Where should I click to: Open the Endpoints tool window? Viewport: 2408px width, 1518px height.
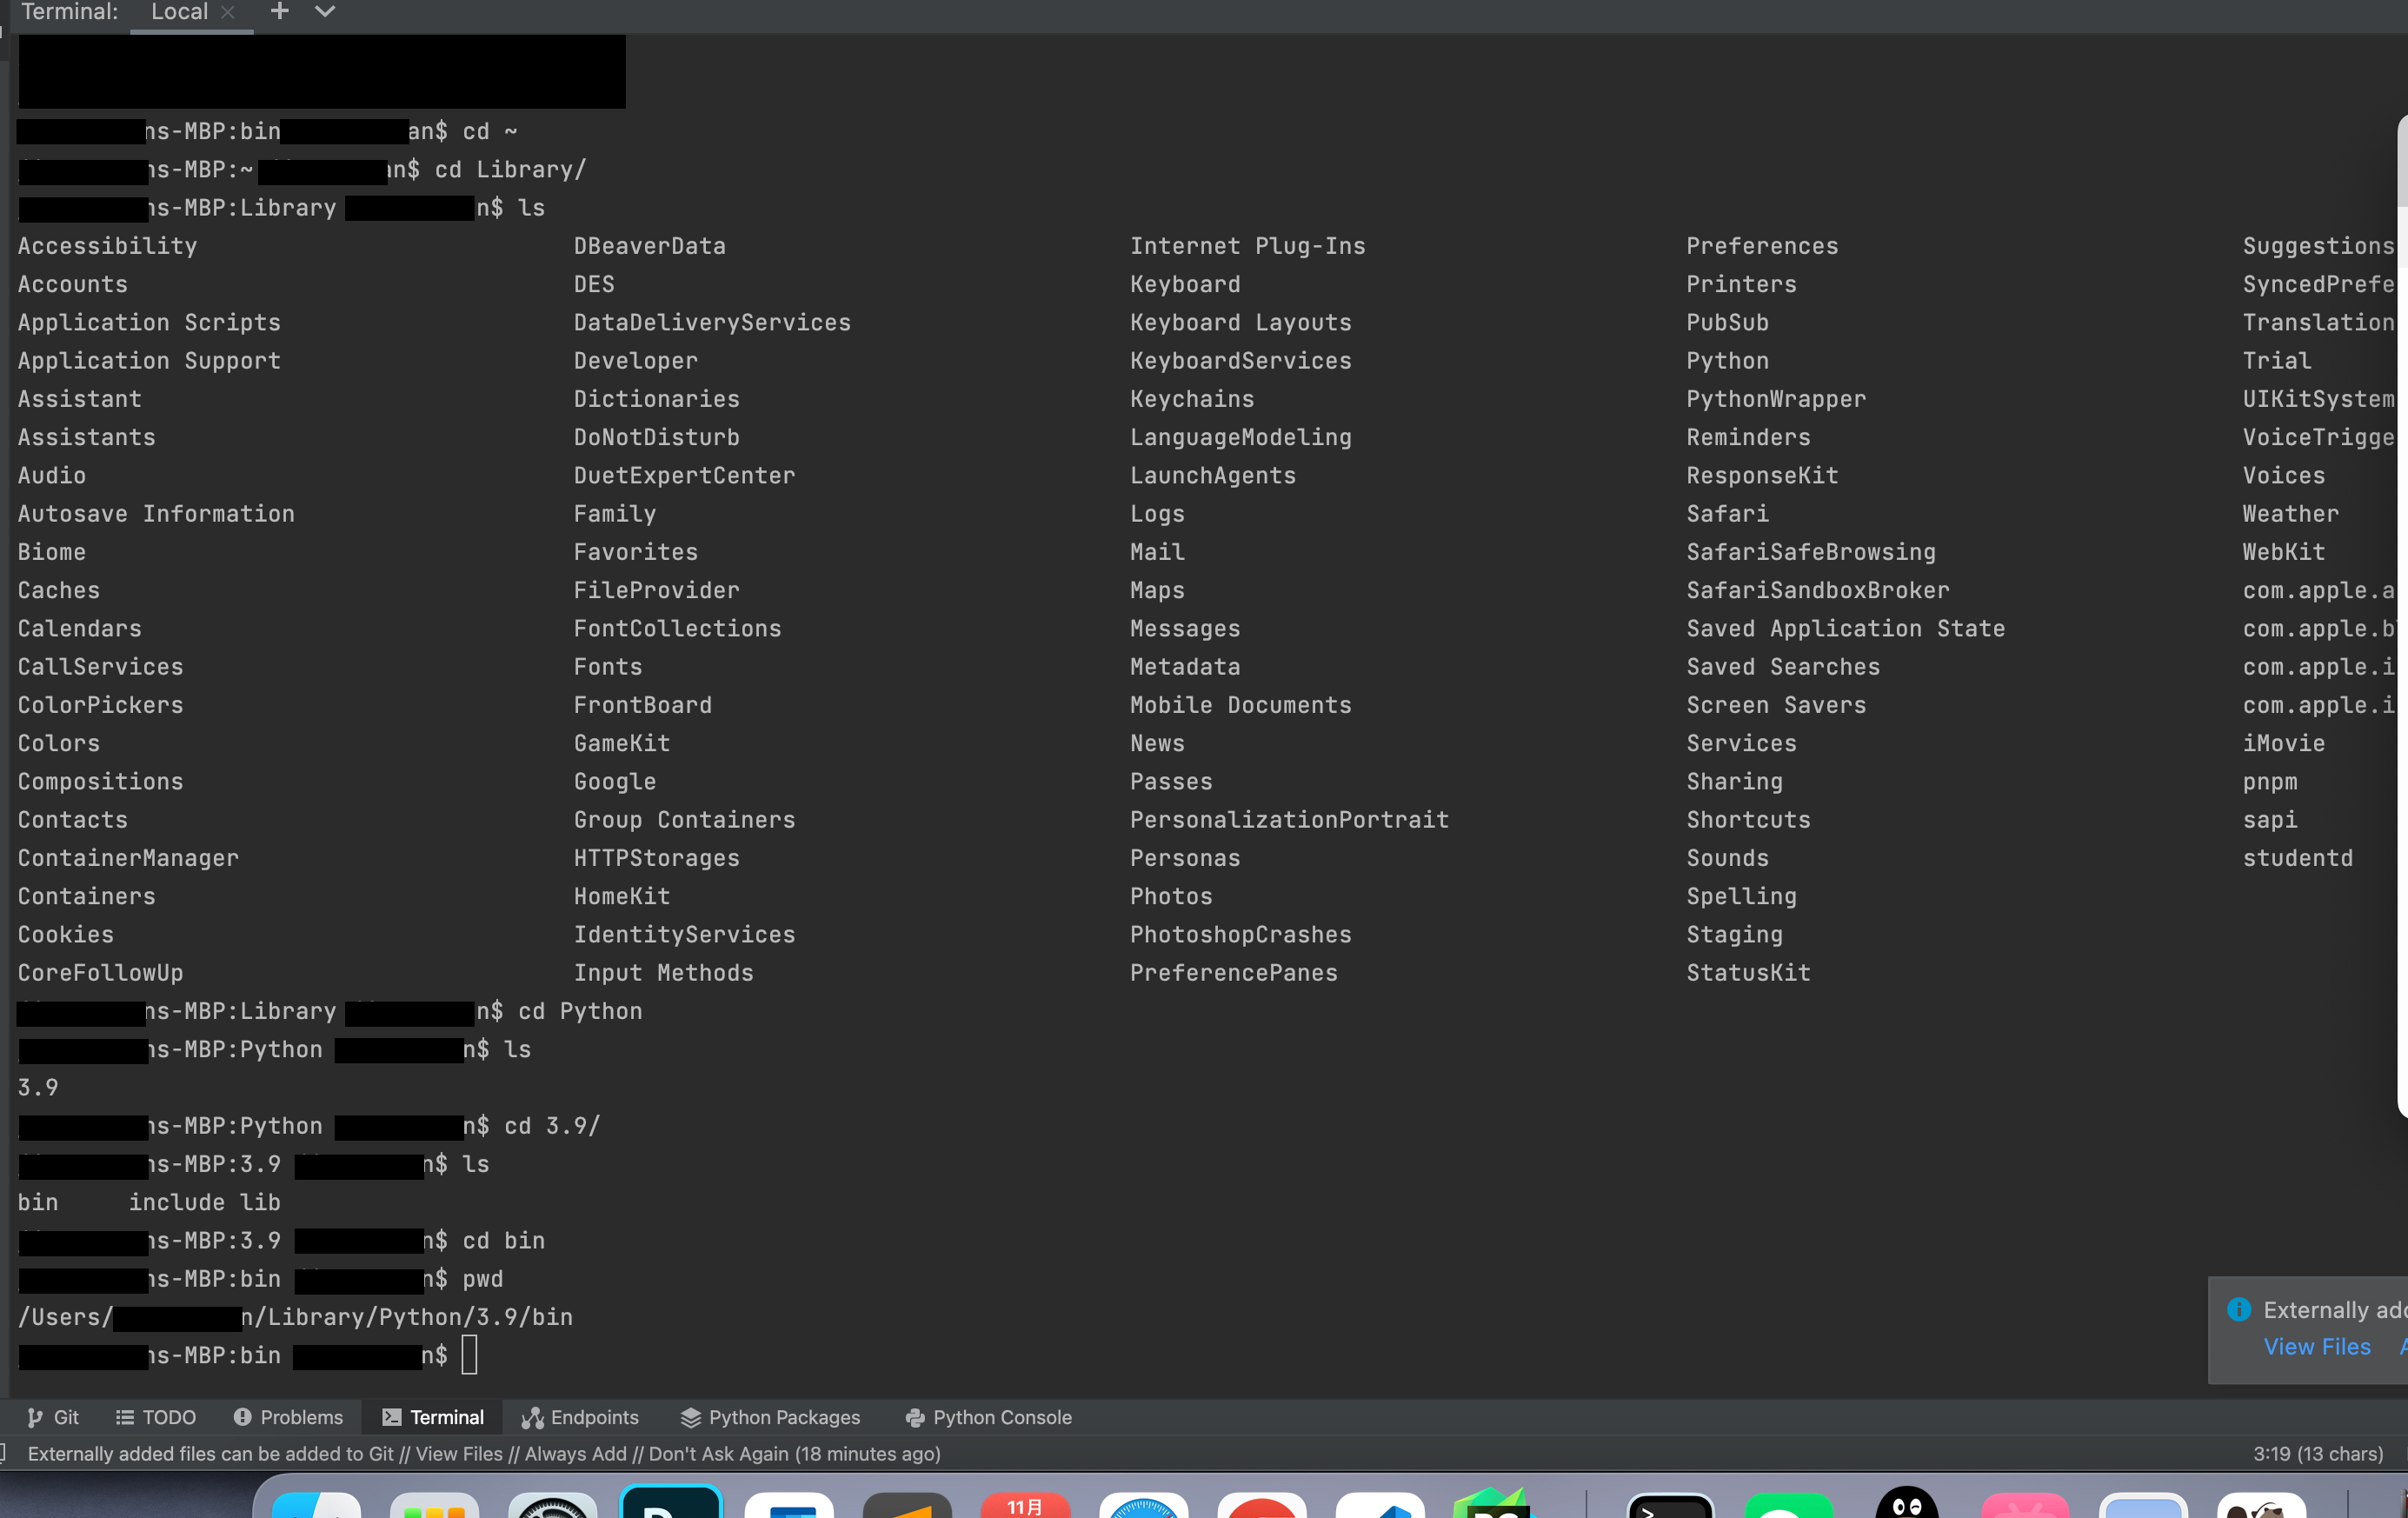click(580, 1417)
